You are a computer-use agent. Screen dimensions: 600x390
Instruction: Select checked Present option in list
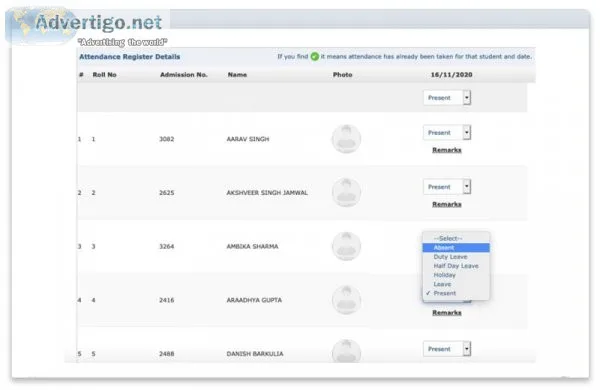tap(456, 293)
